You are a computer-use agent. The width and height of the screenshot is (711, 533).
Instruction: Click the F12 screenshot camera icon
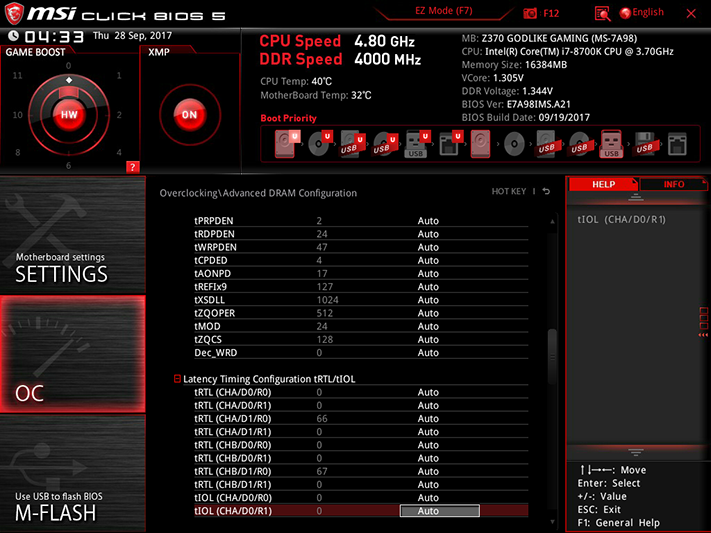click(x=530, y=13)
